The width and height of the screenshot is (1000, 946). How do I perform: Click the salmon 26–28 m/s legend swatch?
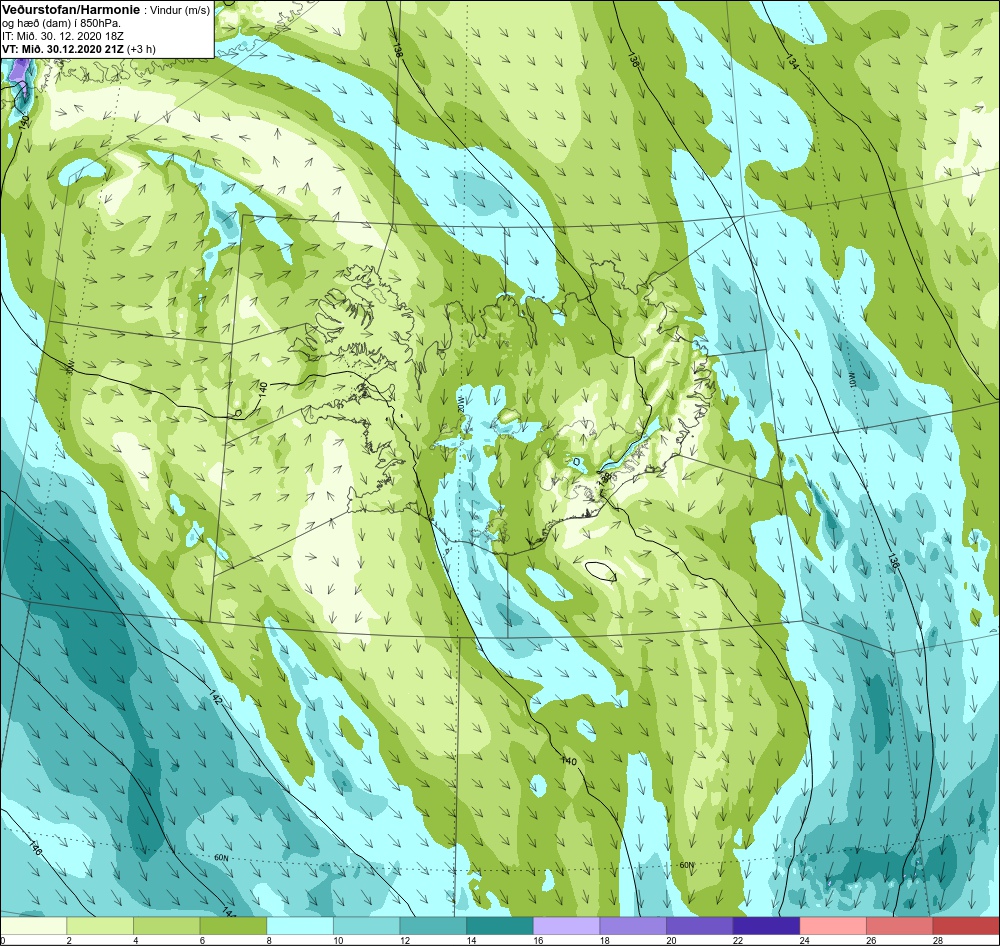click(x=899, y=926)
